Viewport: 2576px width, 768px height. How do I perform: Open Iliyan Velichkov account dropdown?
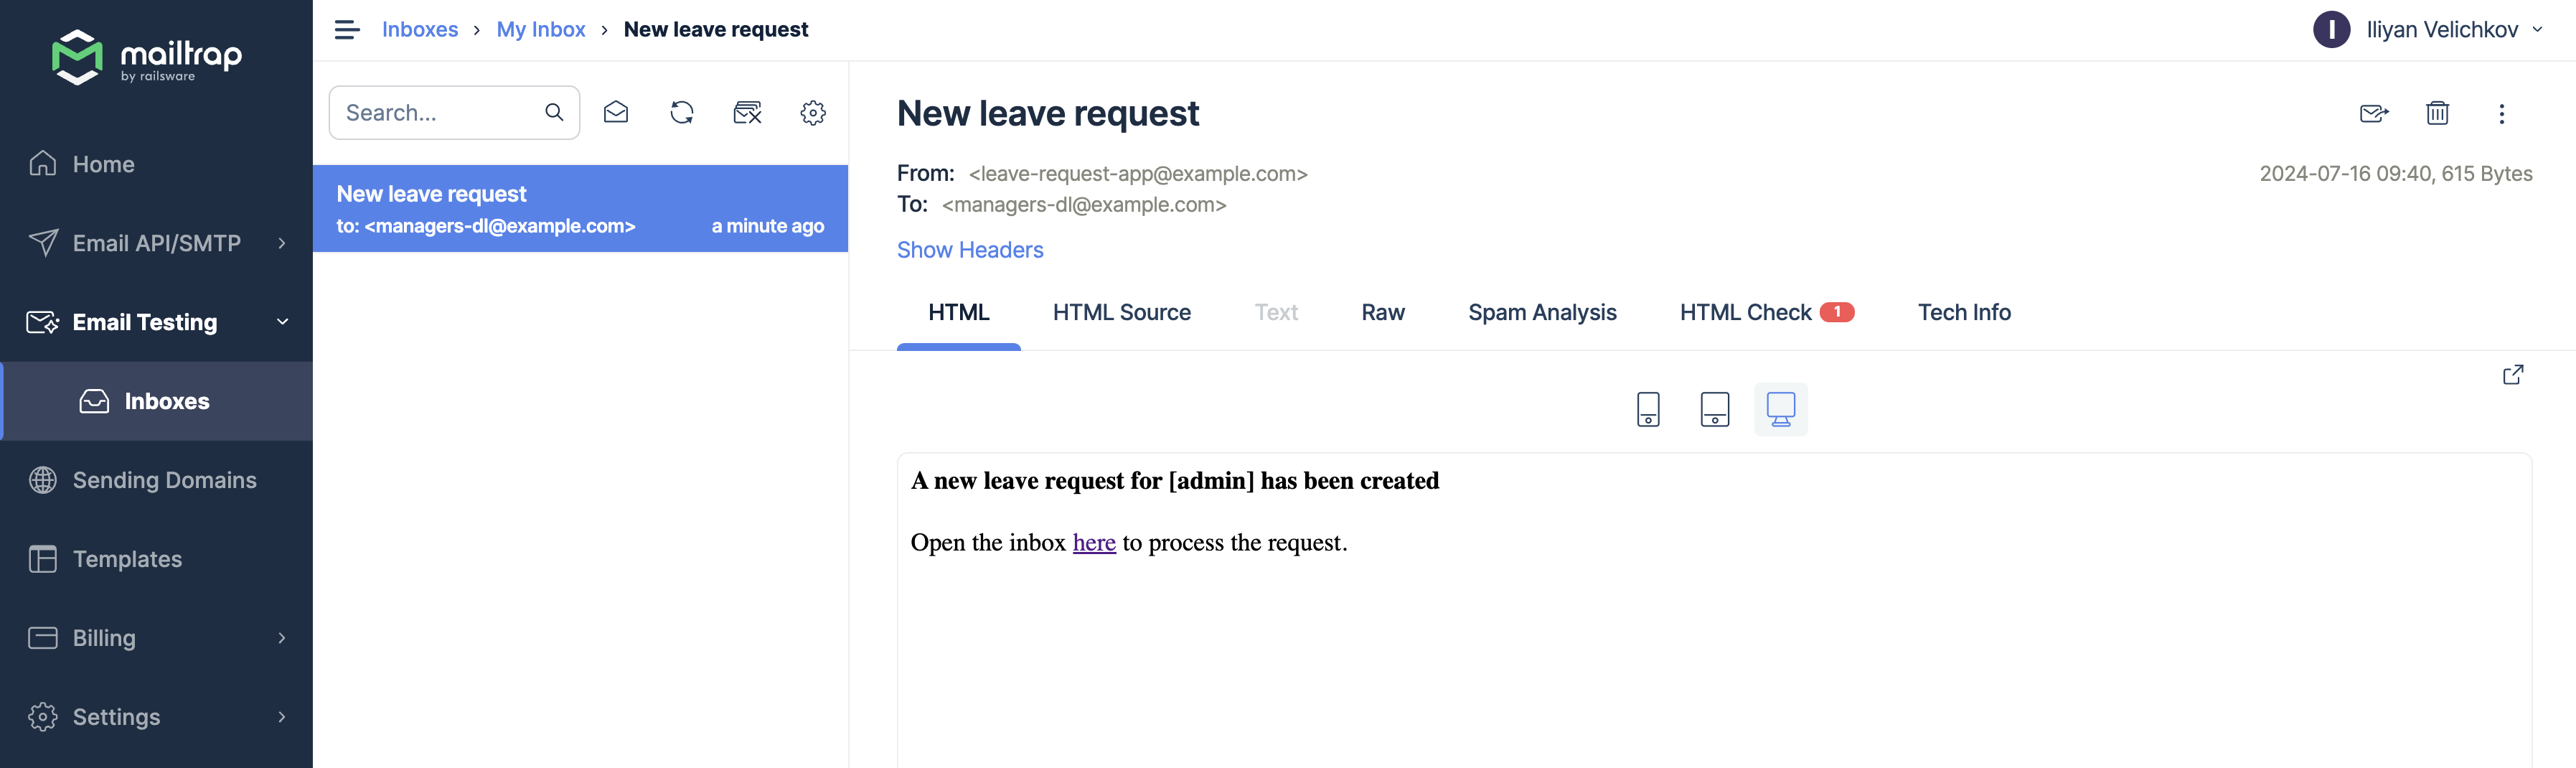click(x=2427, y=30)
